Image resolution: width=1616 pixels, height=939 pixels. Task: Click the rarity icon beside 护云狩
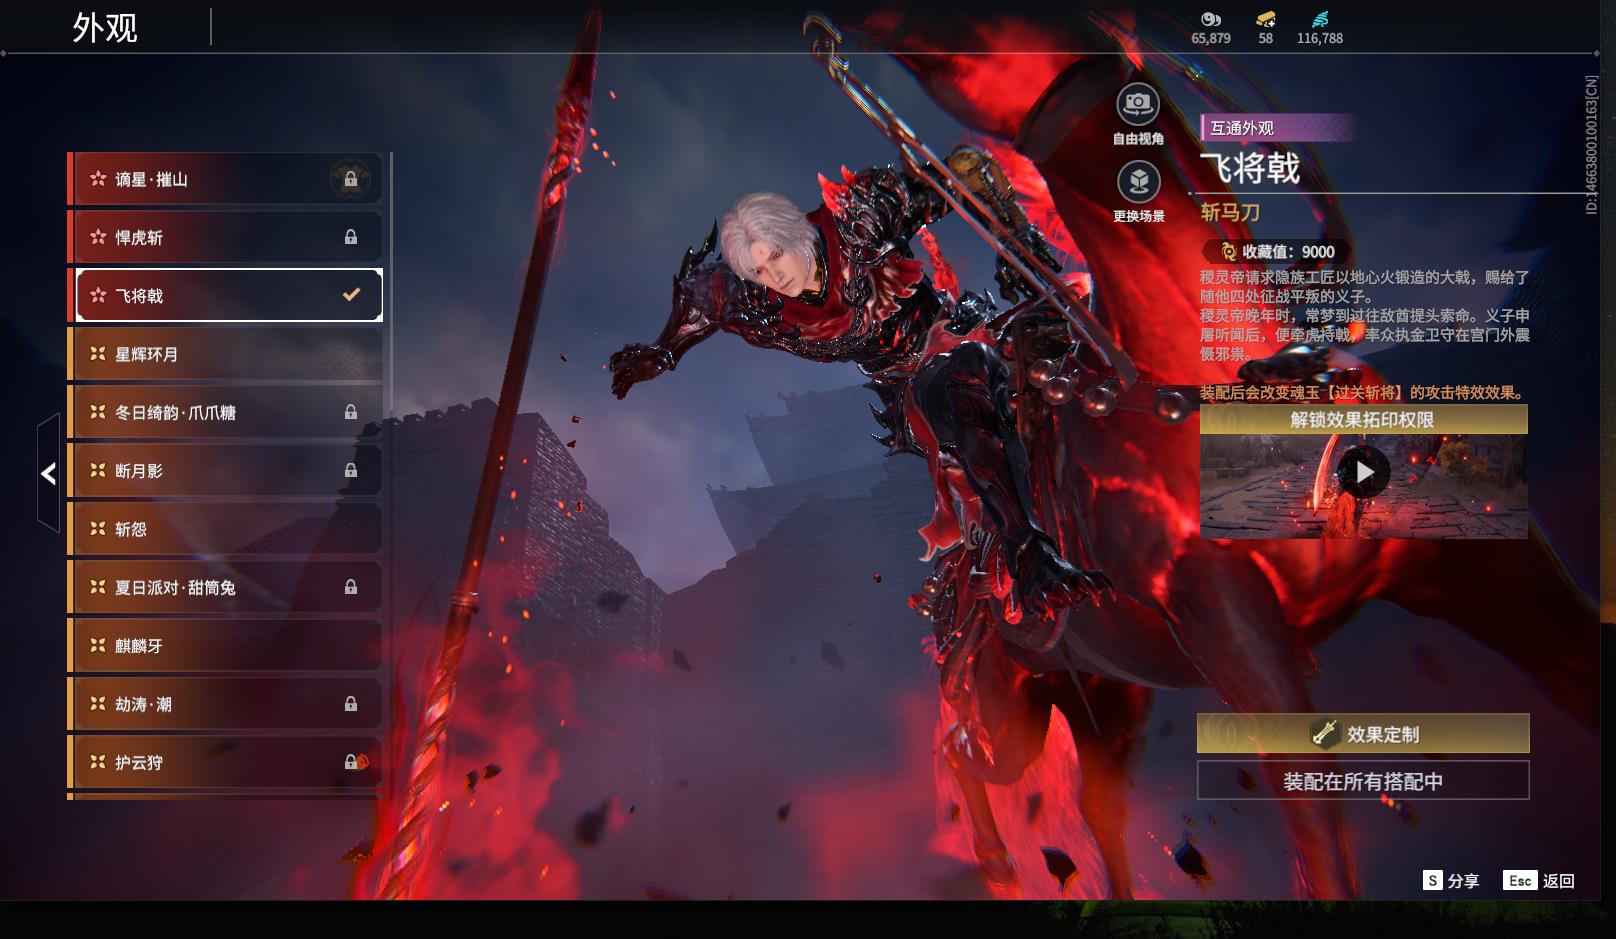pos(98,762)
